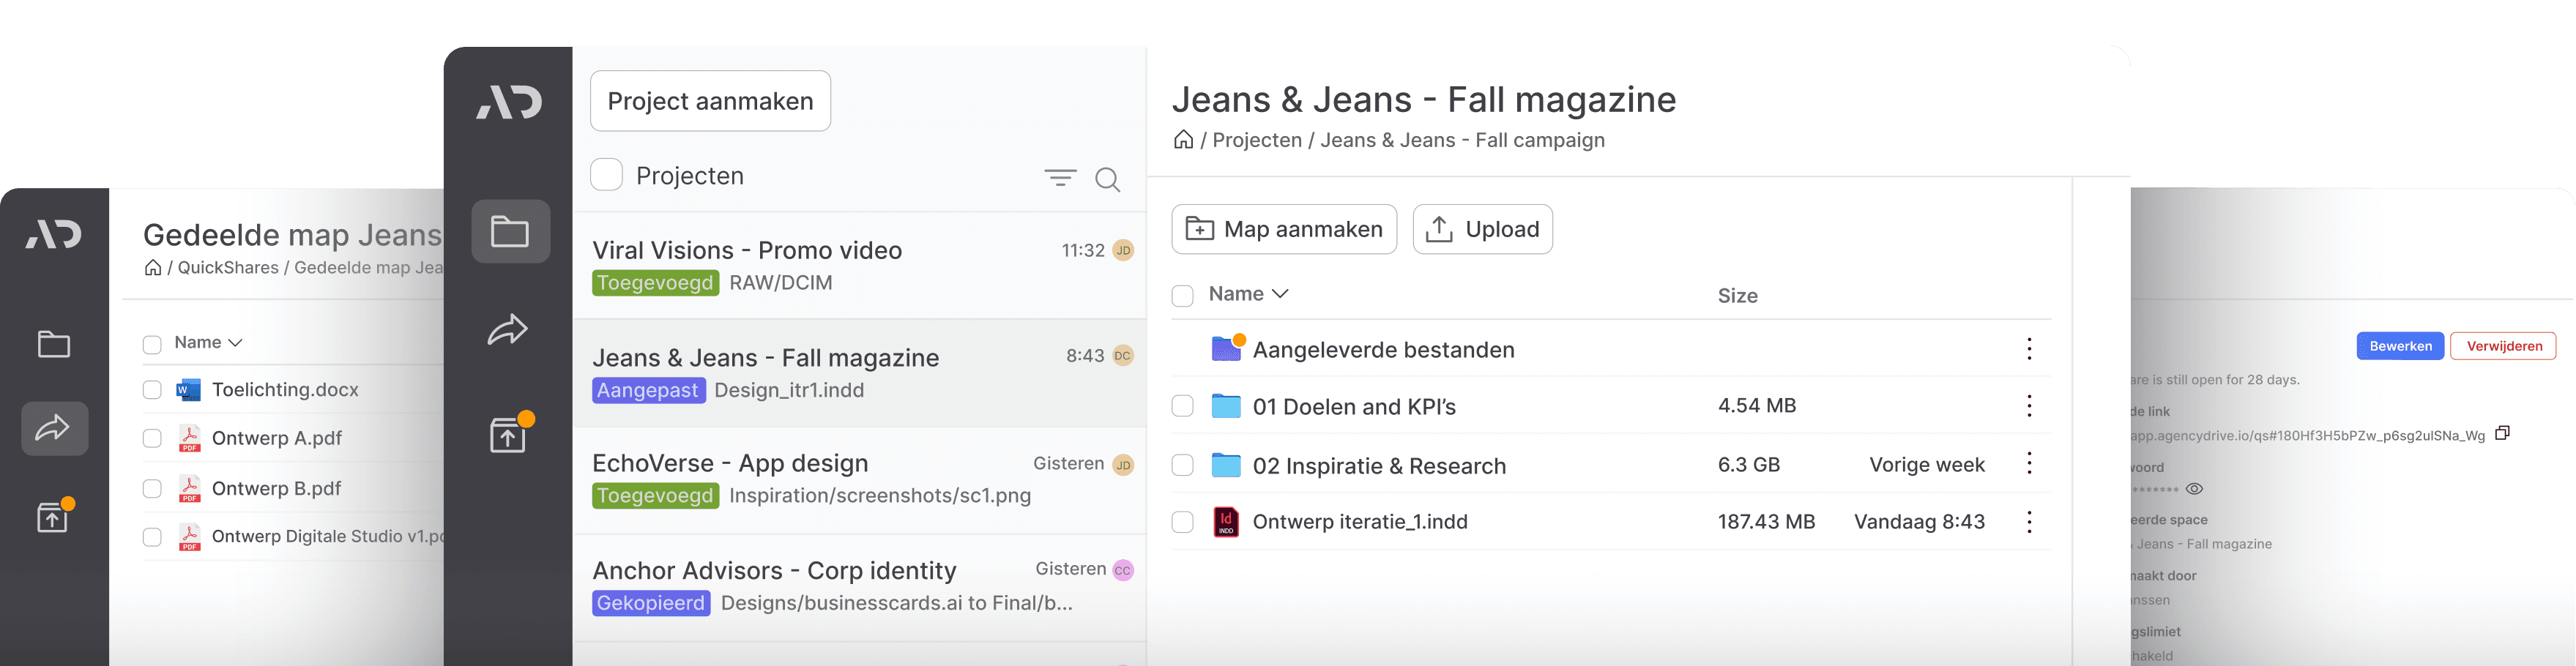The height and width of the screenshot is (666, 2576).
Task: Open the Name column sort dropdown
Action: 1280,293
